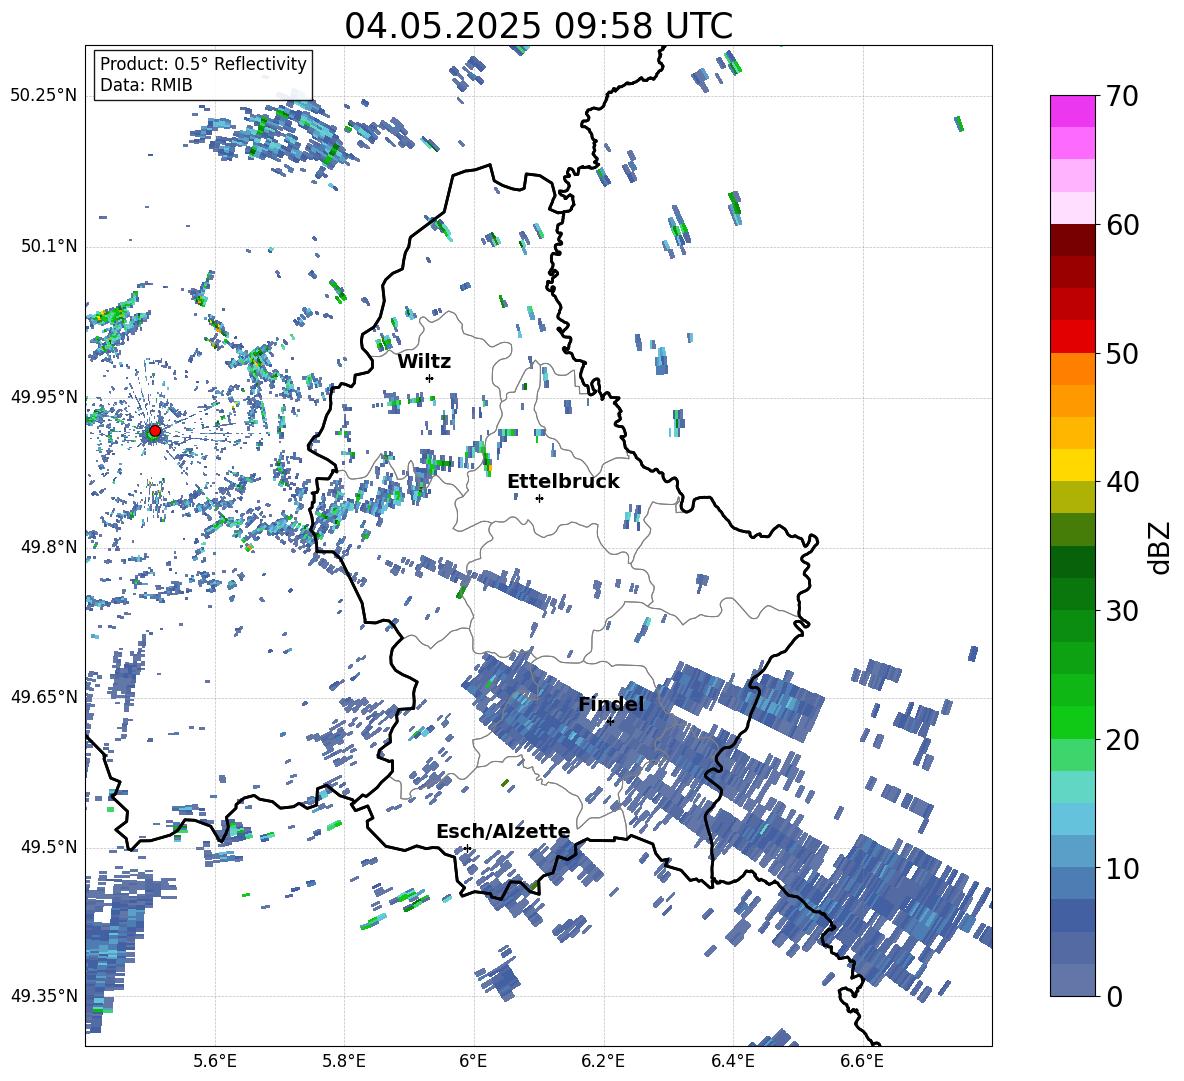Click the colorbar tick label 30
Image resolution: width=1184 pixels, height=1081 pixels.
coord(1122,611)
